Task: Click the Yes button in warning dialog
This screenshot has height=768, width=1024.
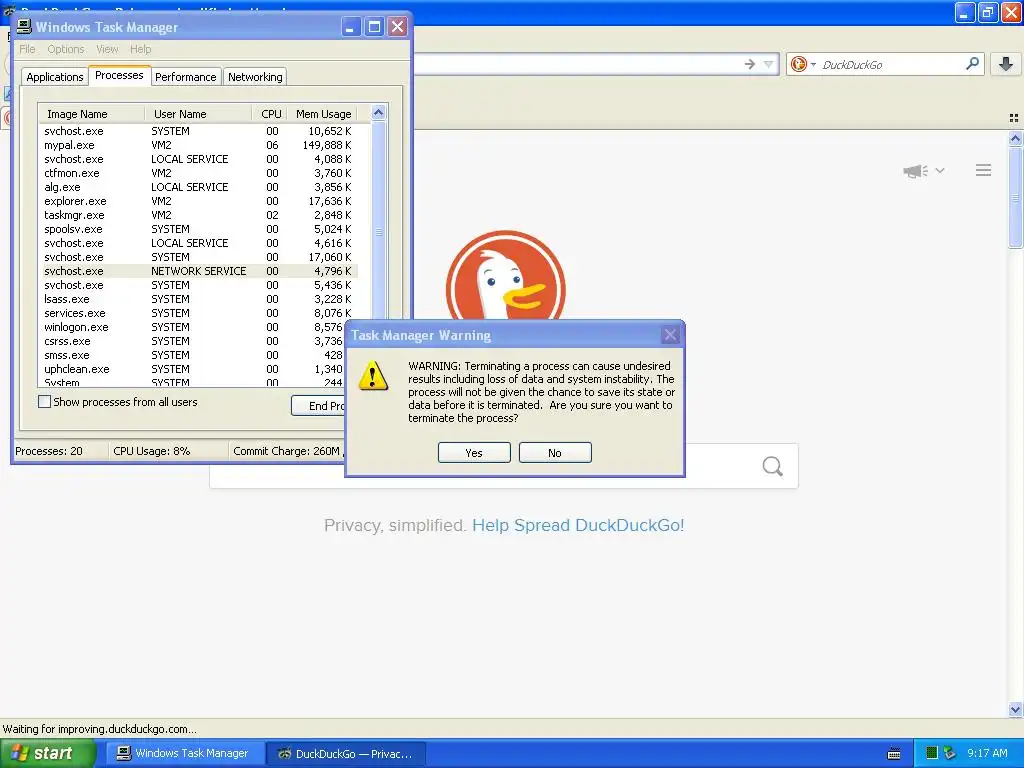Action: [x=474, y=453]
